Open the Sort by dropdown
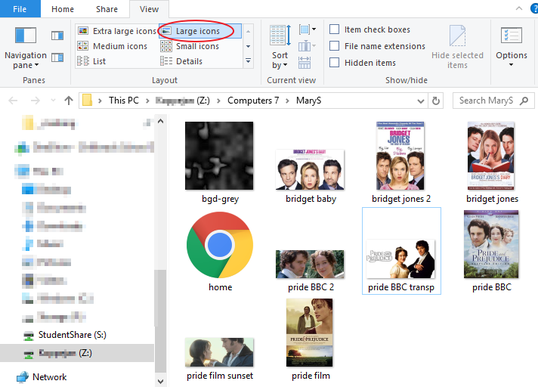 (280, 60)
